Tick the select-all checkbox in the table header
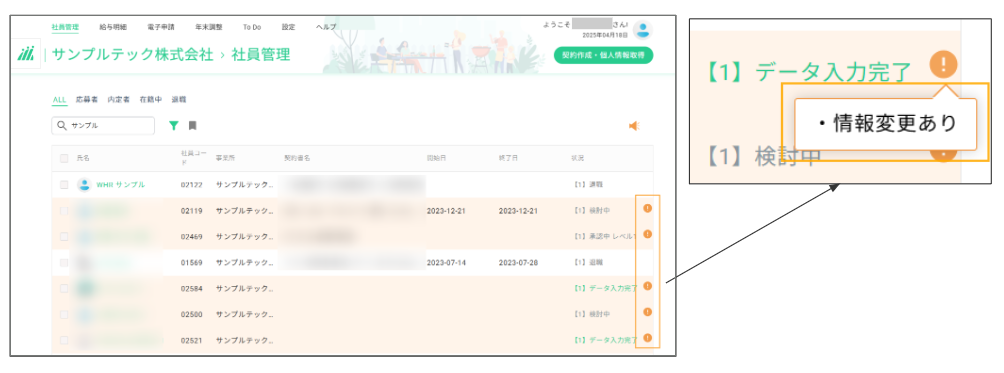The width and height of the screenshot is (1004, 373). (x=64, y=158)
